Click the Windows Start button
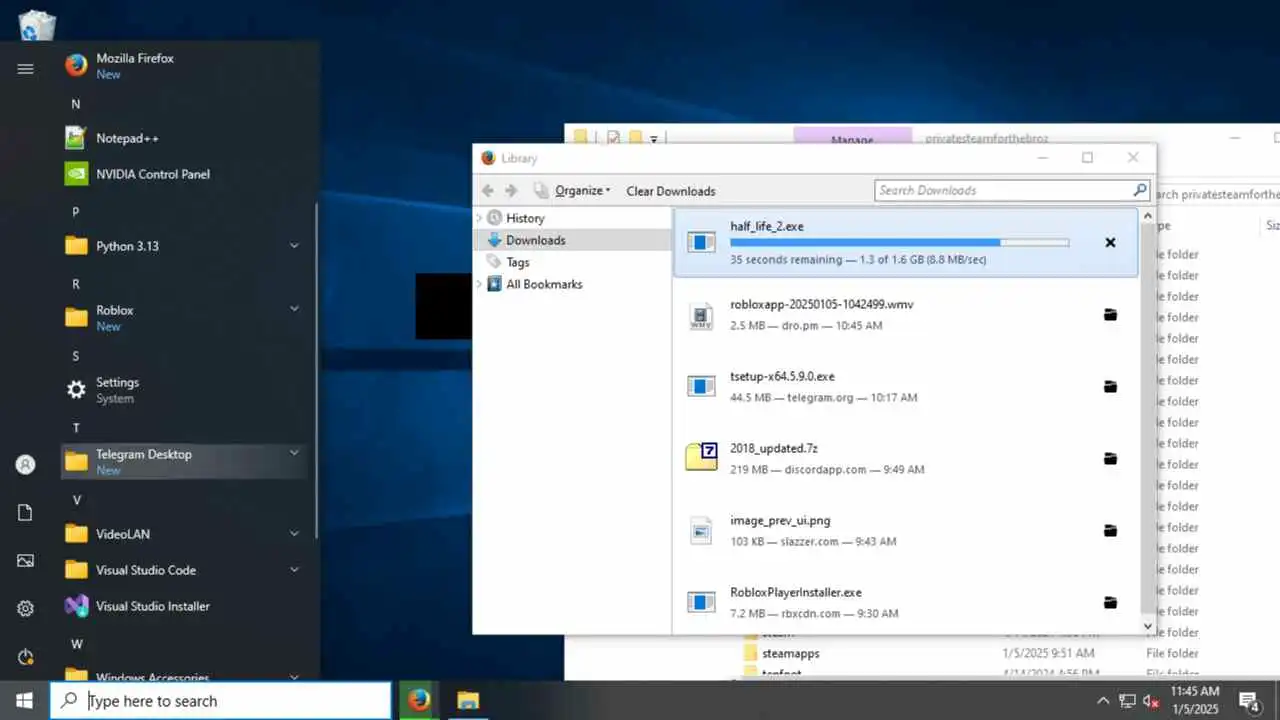Image resolution: width=1280 pixels, height=720 pixels. 24,700
